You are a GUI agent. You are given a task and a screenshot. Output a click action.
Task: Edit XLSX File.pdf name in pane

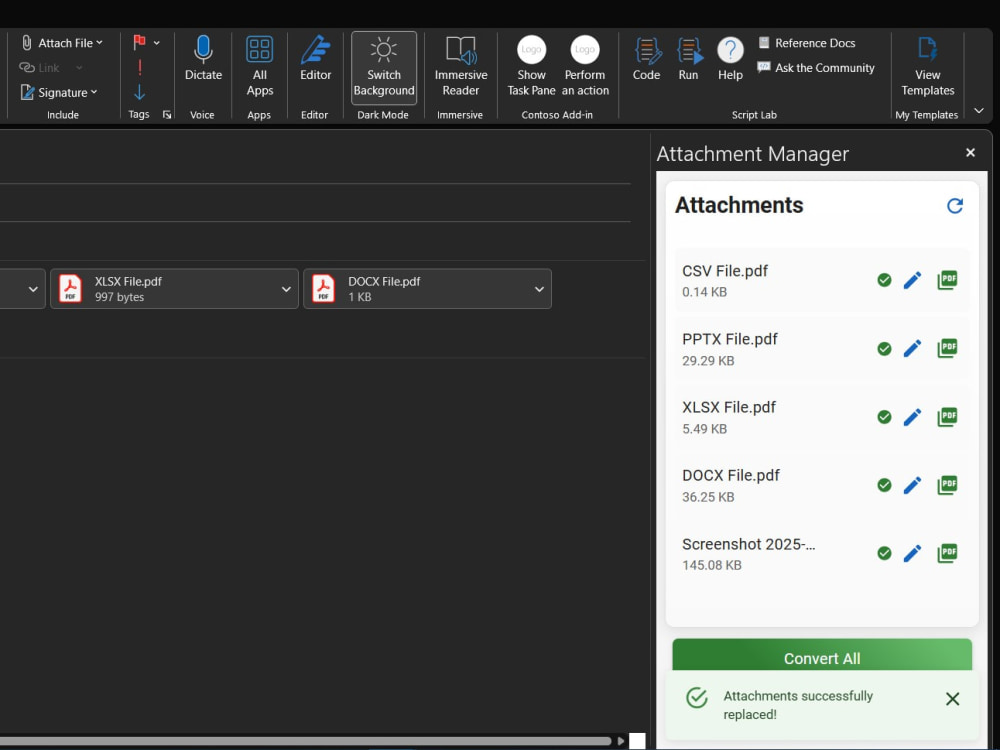click(x=913, y=417)
